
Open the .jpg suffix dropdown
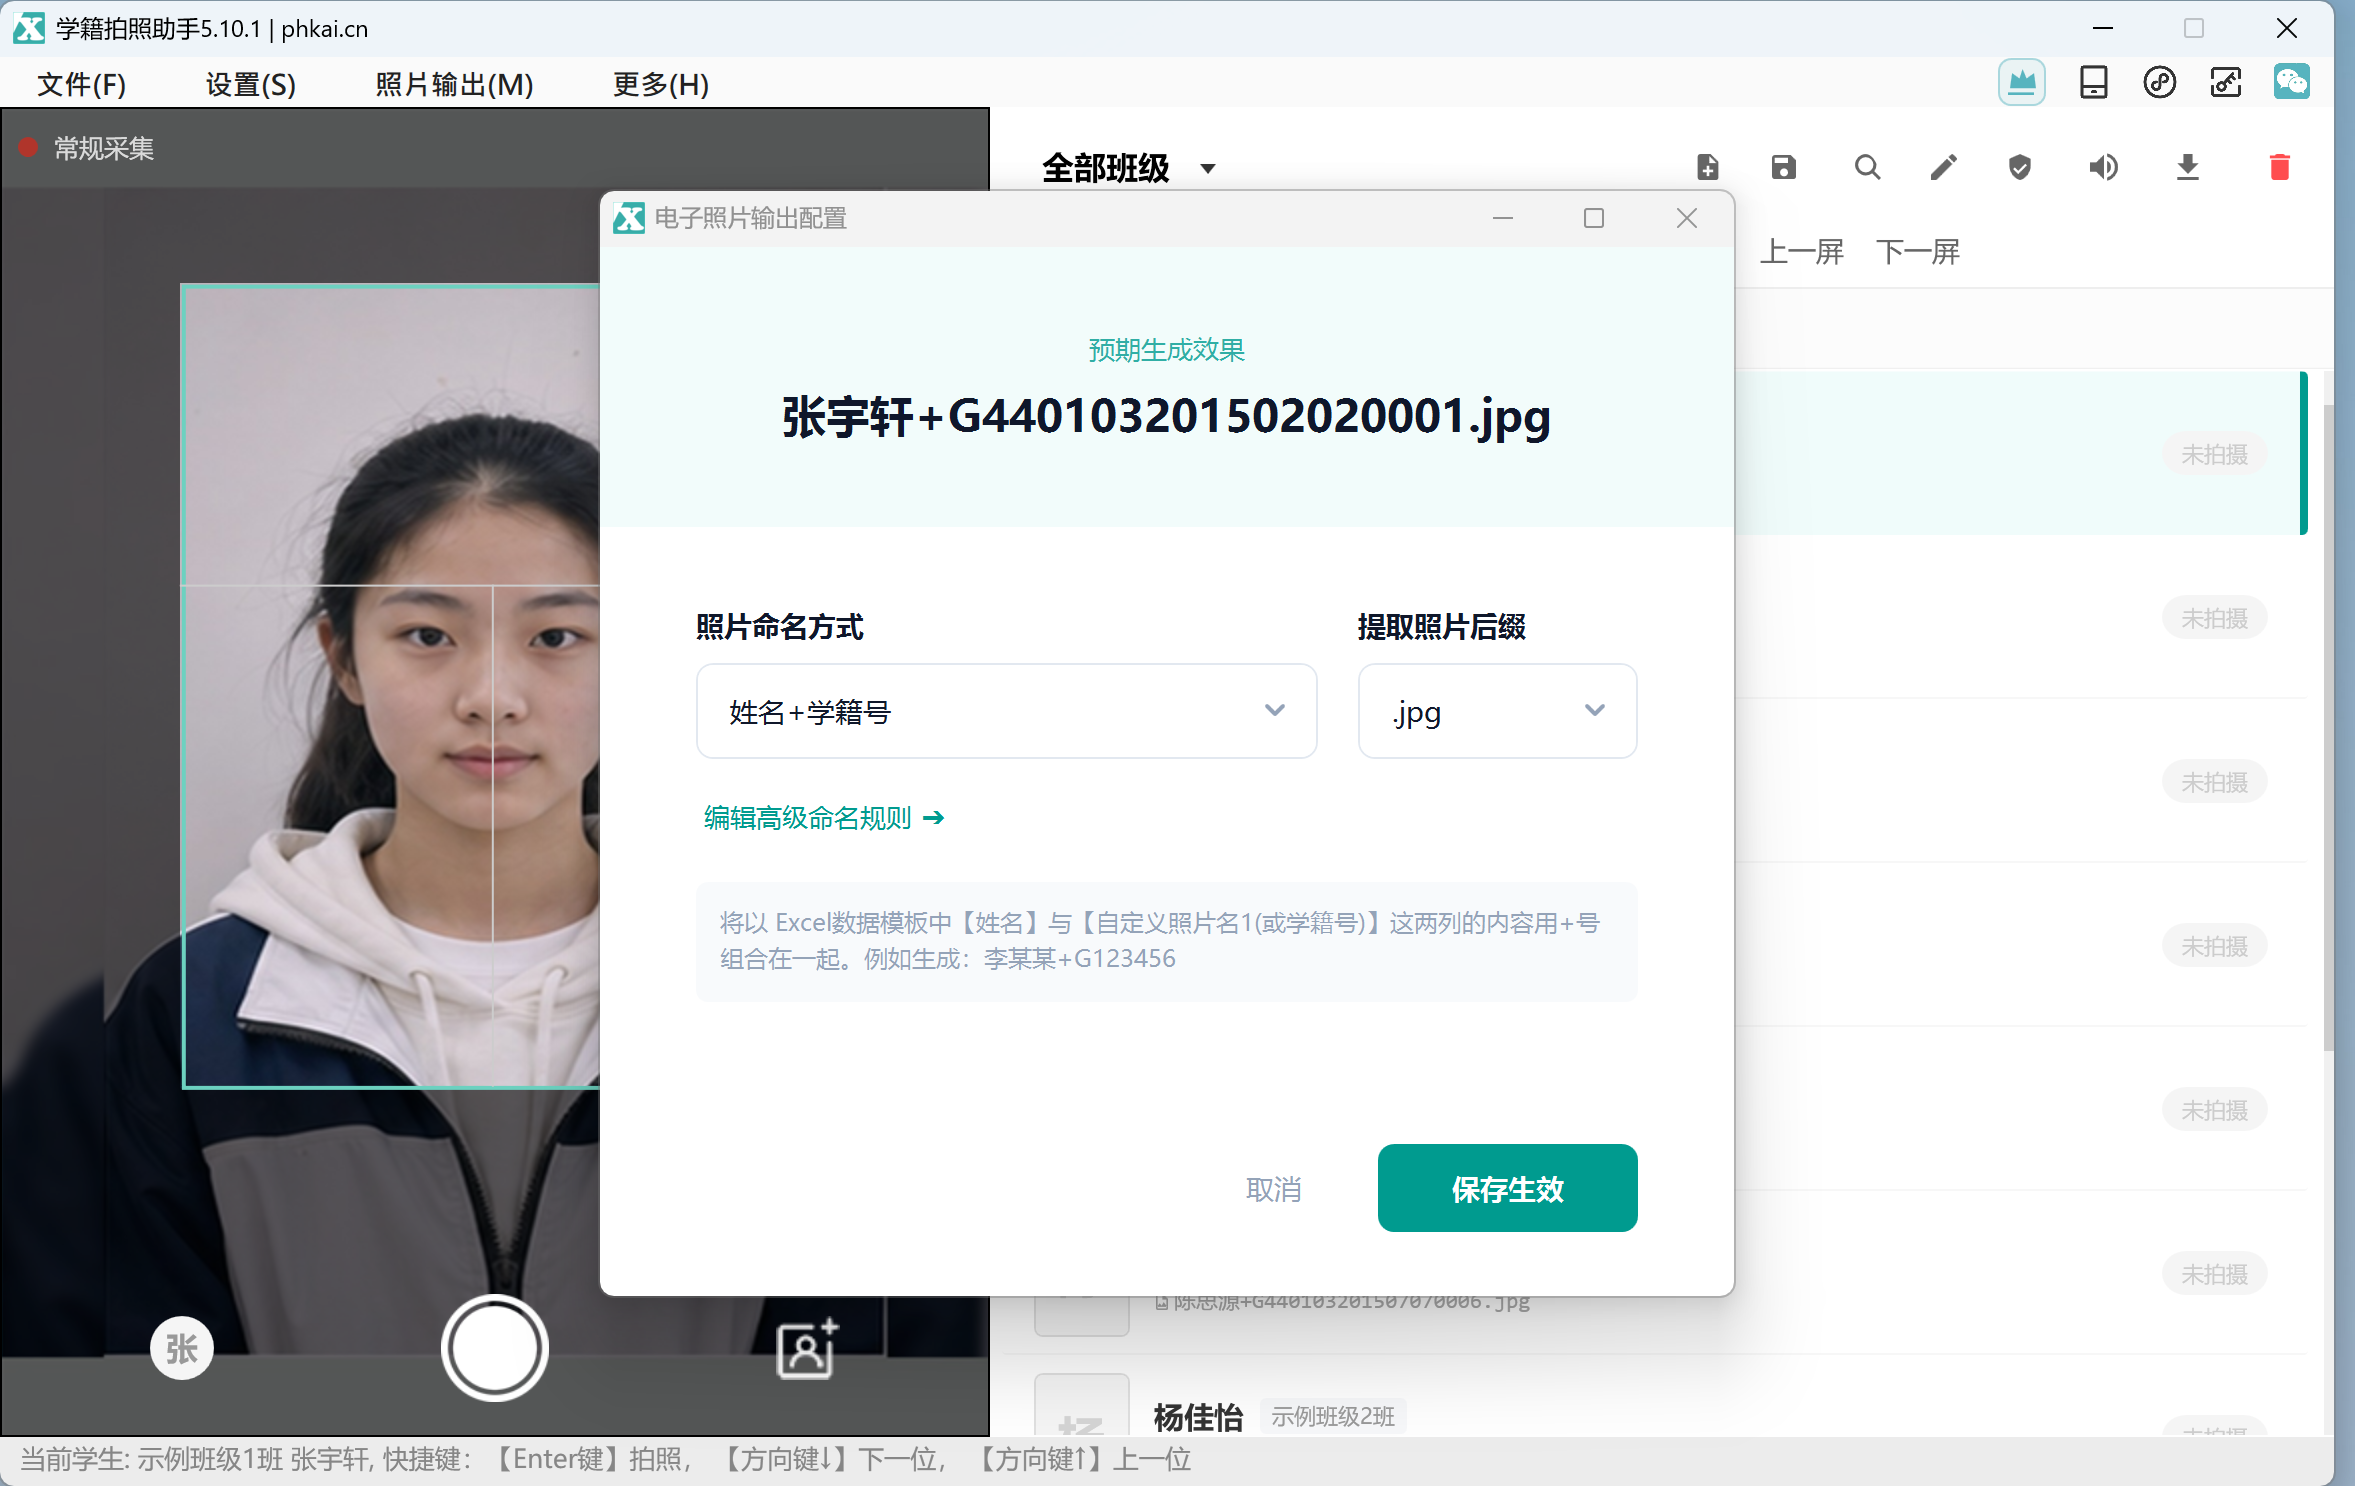tap(1497, 711)
